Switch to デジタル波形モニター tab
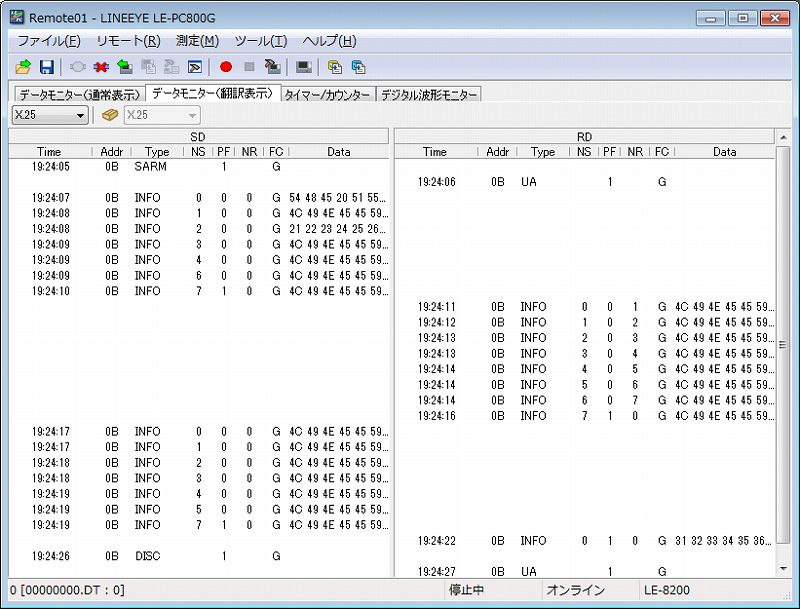800x609 pixels. pyautogui.click(x=428, y=95)
